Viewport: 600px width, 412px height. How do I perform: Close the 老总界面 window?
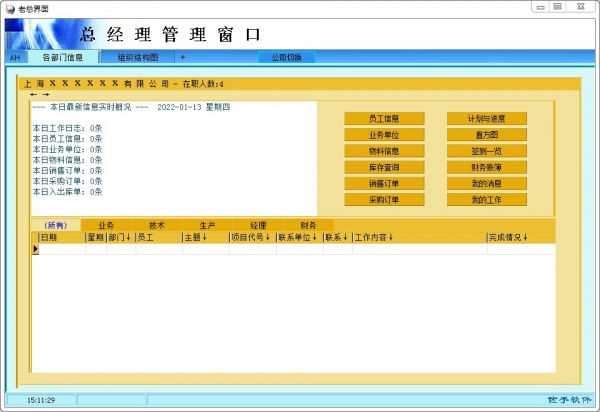click(581, 7)
